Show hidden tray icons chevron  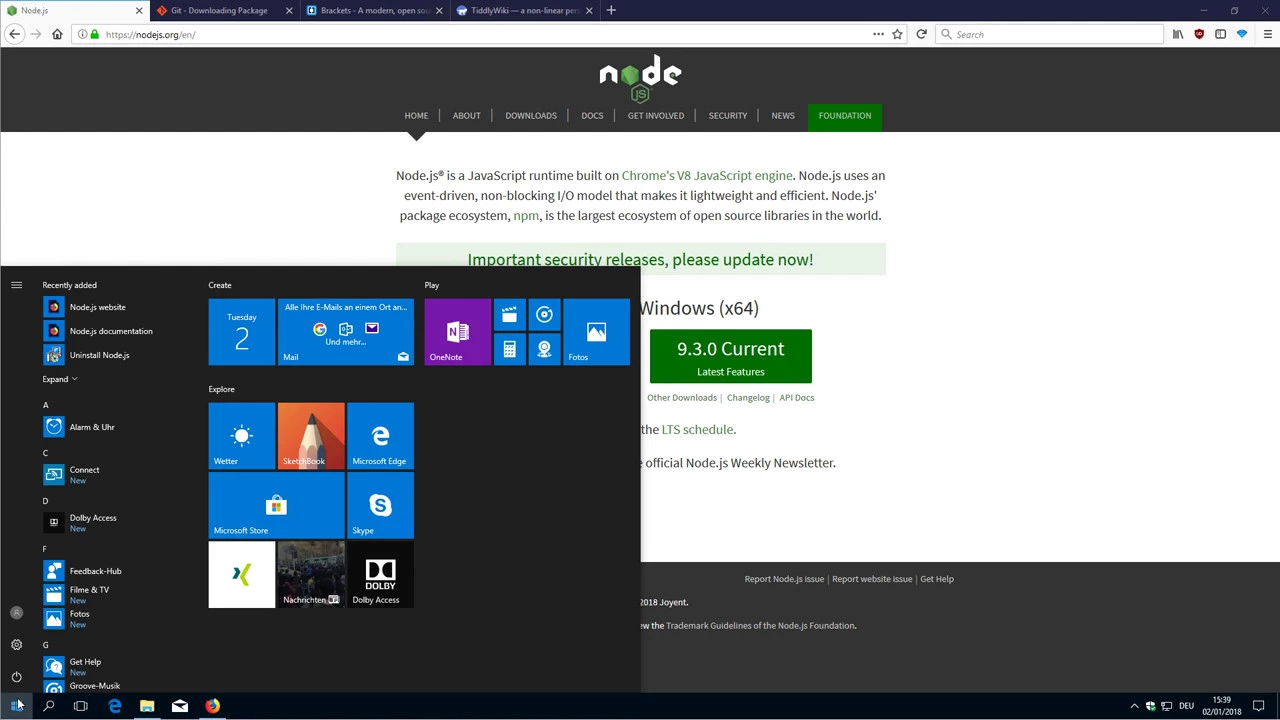point(1134,706)
